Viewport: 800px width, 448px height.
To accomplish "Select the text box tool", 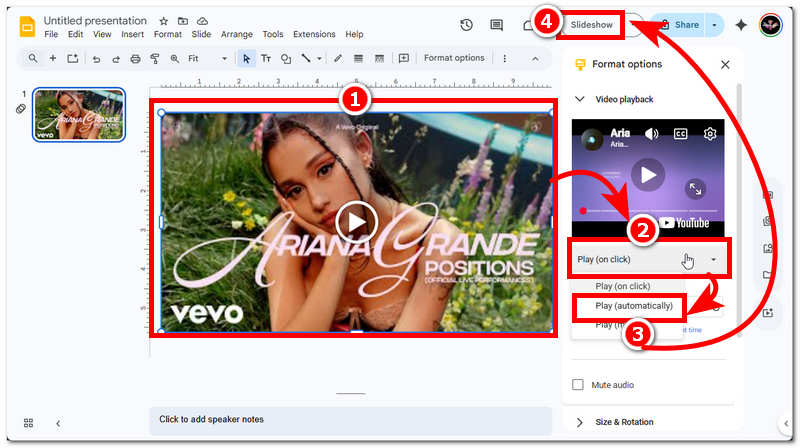I will click(266, 58).
